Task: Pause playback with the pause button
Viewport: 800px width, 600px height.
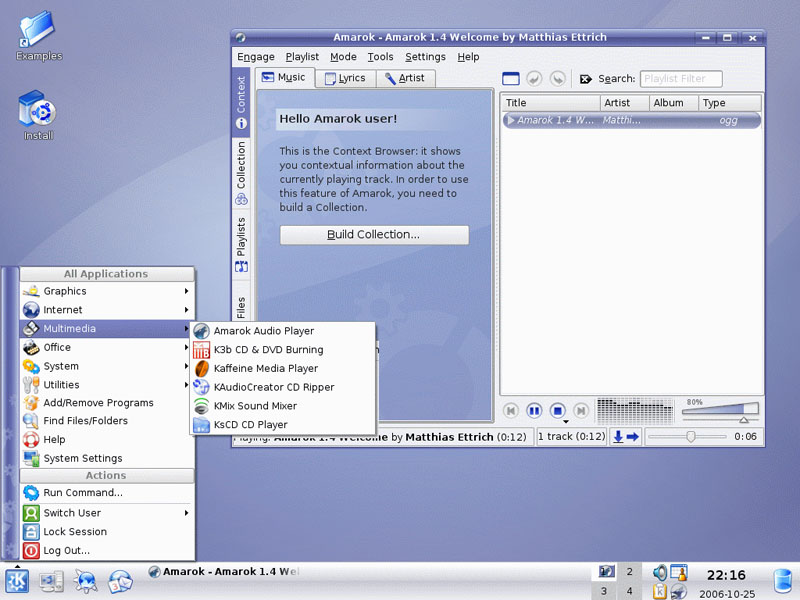Action: 534,410
